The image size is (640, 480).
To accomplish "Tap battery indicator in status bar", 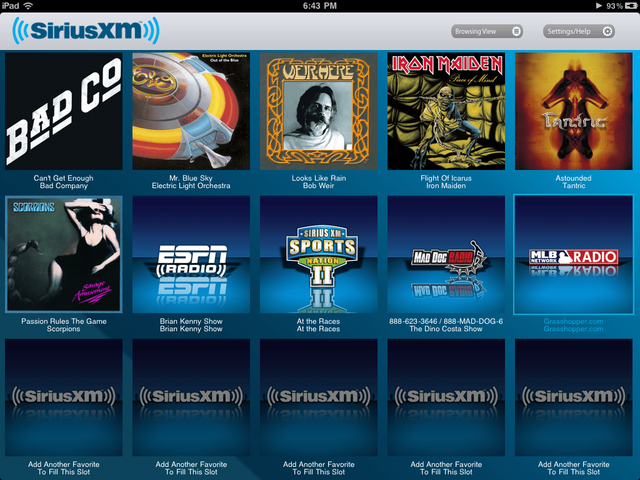I will pos(631,6).
